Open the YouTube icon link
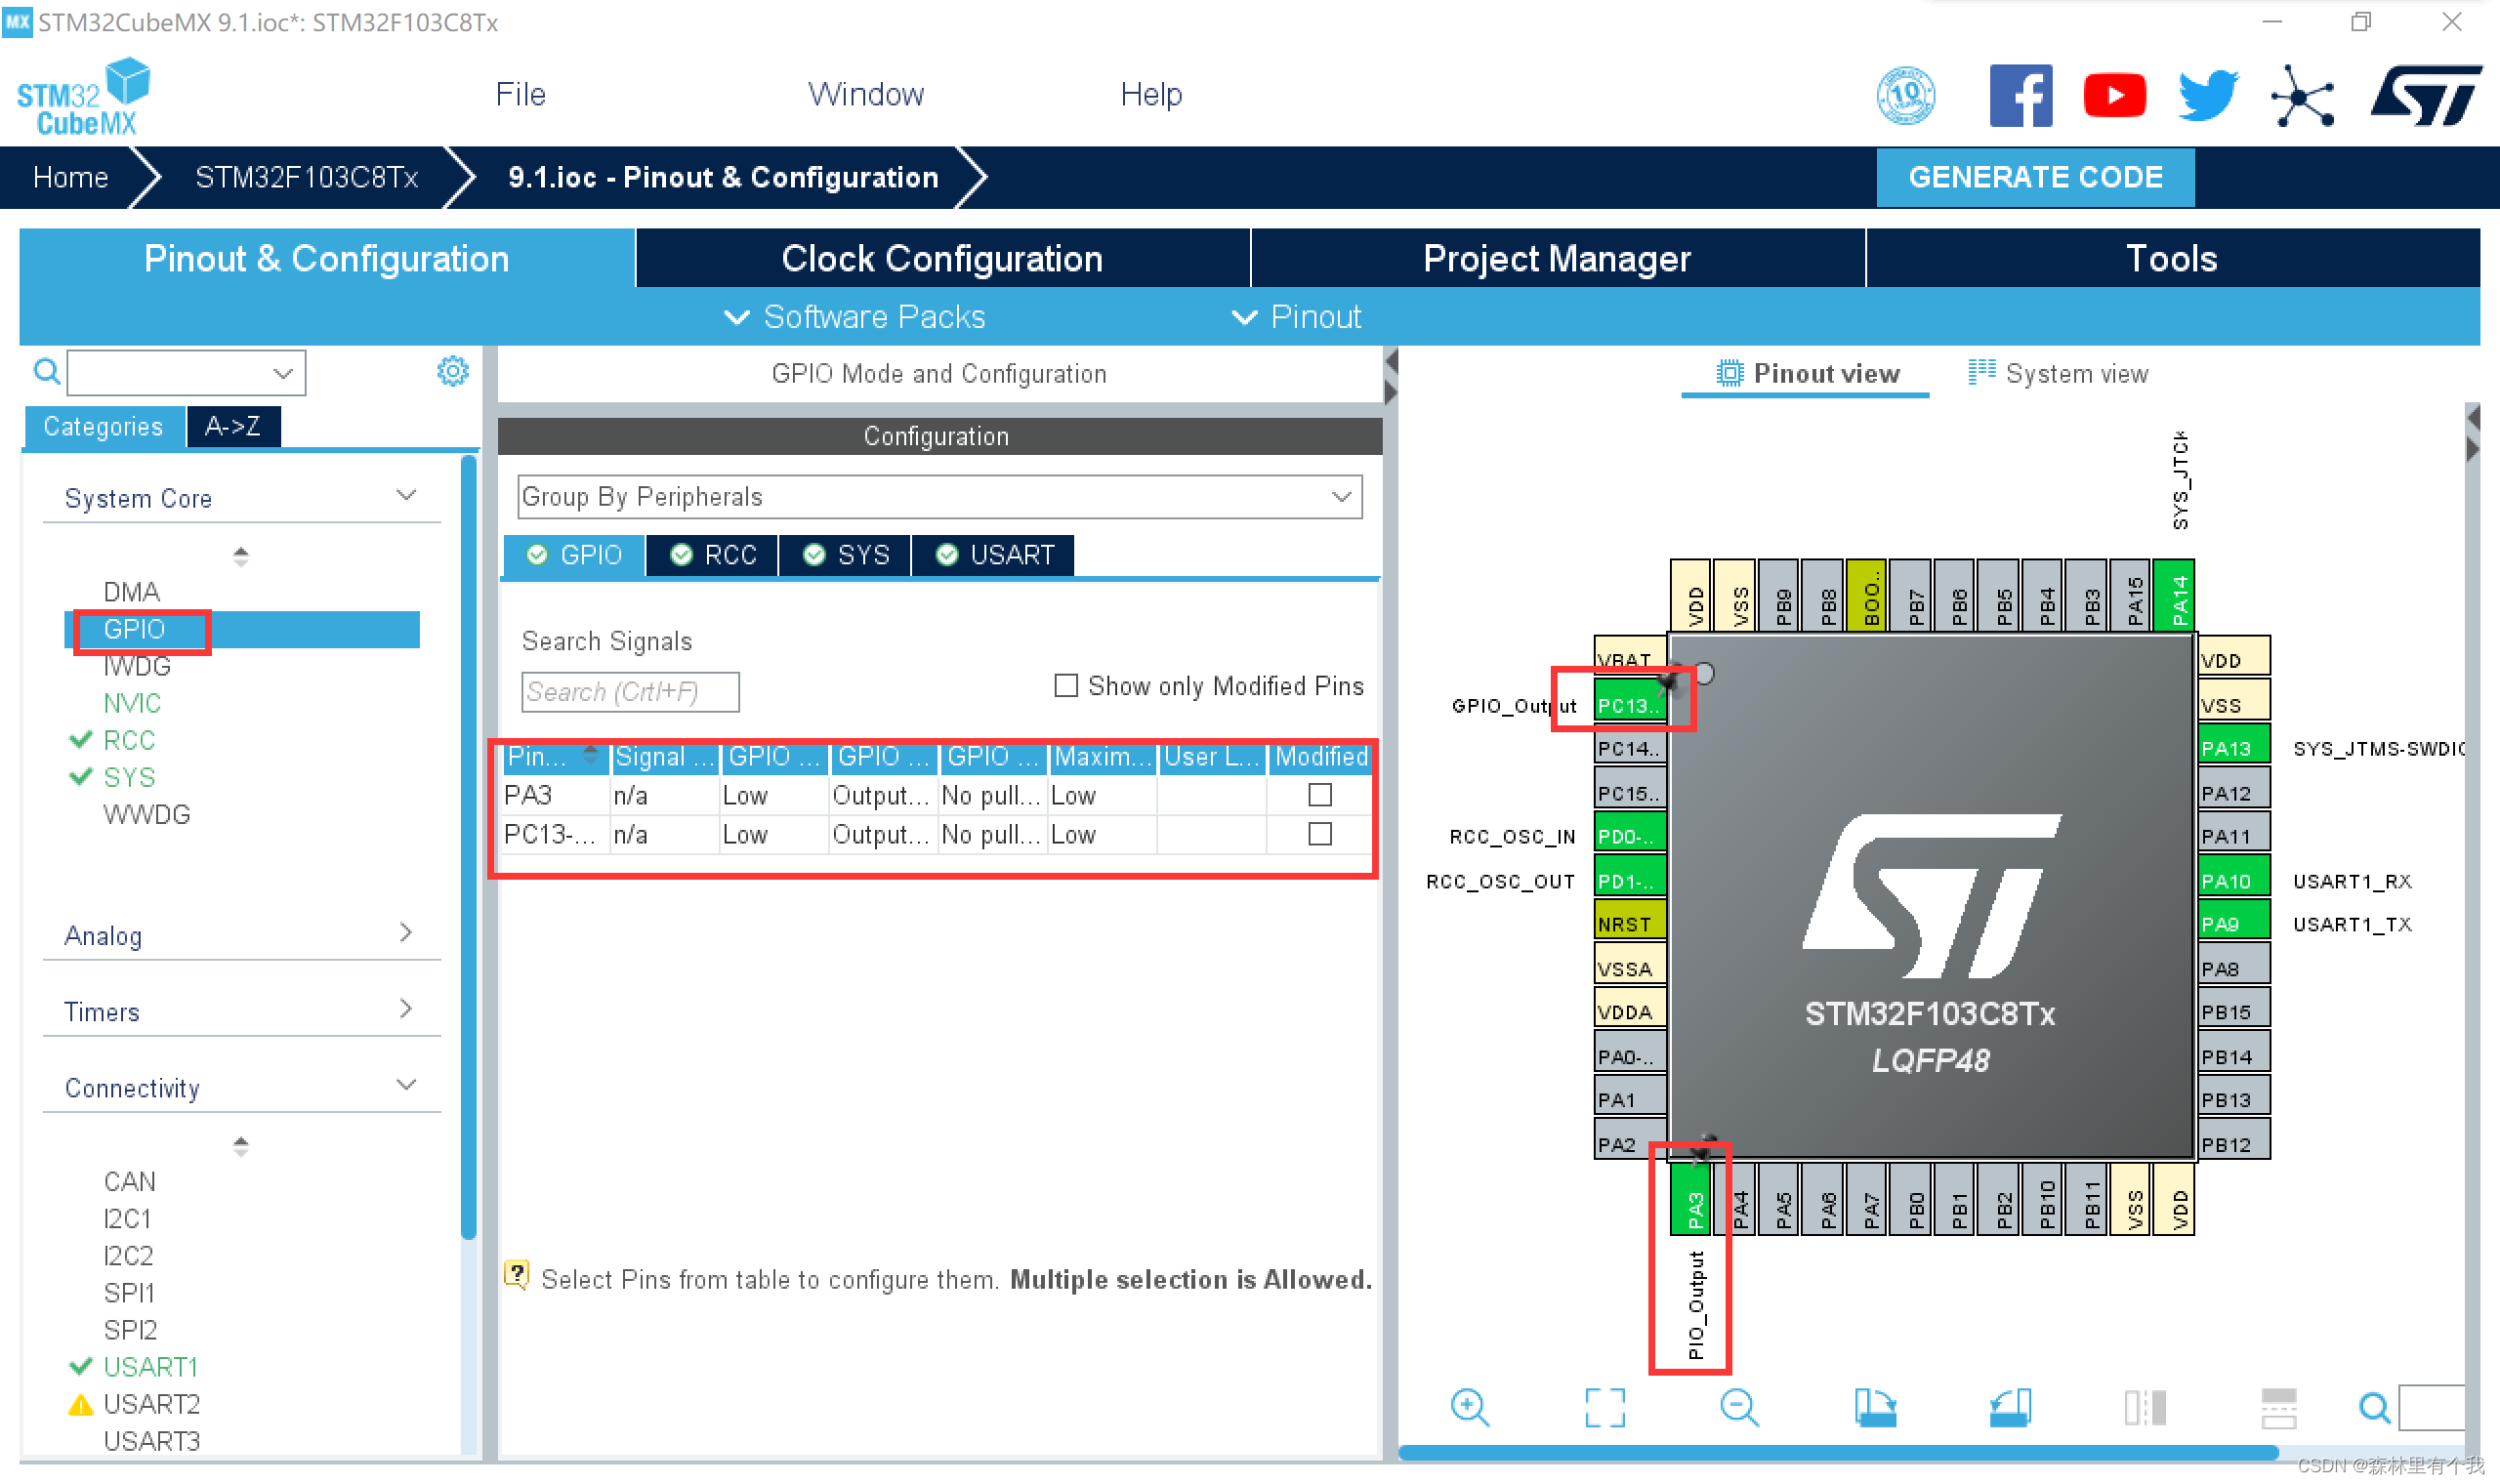 [2113, 95]
